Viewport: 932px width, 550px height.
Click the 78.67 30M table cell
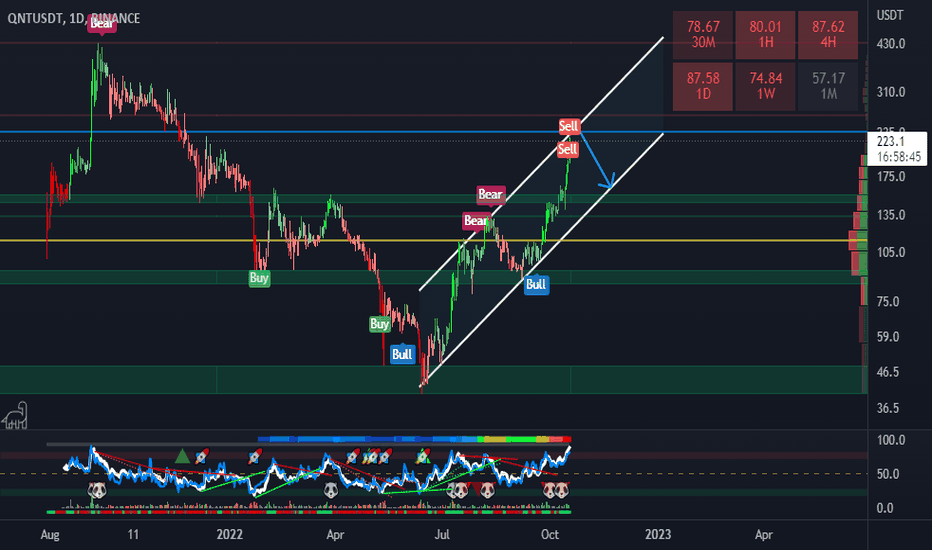703,34
